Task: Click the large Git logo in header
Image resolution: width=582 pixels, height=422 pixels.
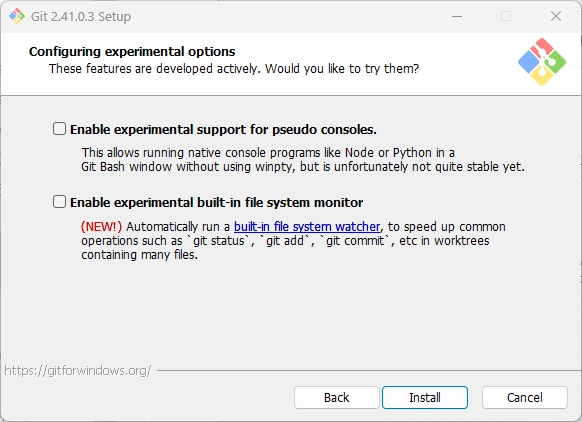Action: (542, 62)
